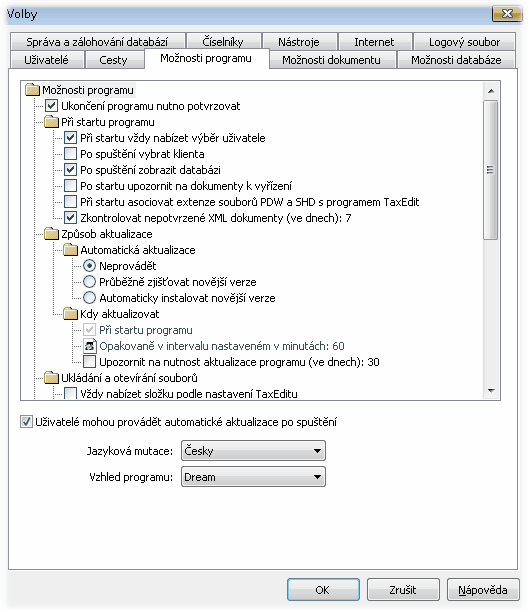Screen dimensions: 528x610
Task: Click the Automatická aktualizace folder icon
Action: 70,250
